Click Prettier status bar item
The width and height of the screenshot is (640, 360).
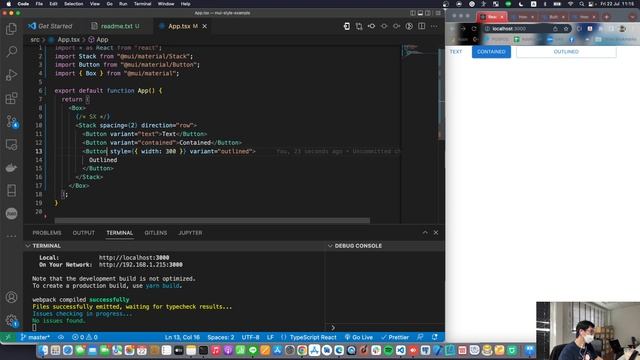tap(395, 337)
